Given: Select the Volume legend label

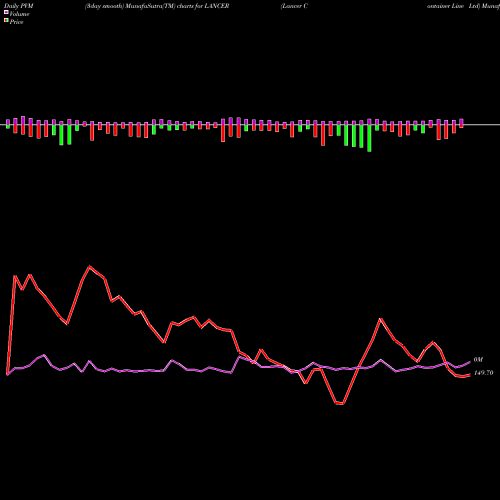Looking at the screenshot, I should (19, 14).
